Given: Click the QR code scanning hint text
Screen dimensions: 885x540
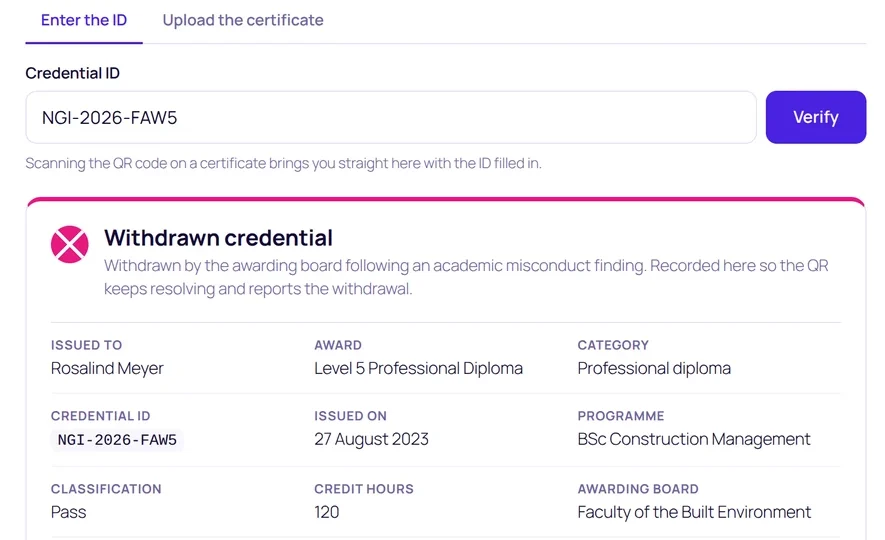Looking at the screenshot, I should (283, 163).
